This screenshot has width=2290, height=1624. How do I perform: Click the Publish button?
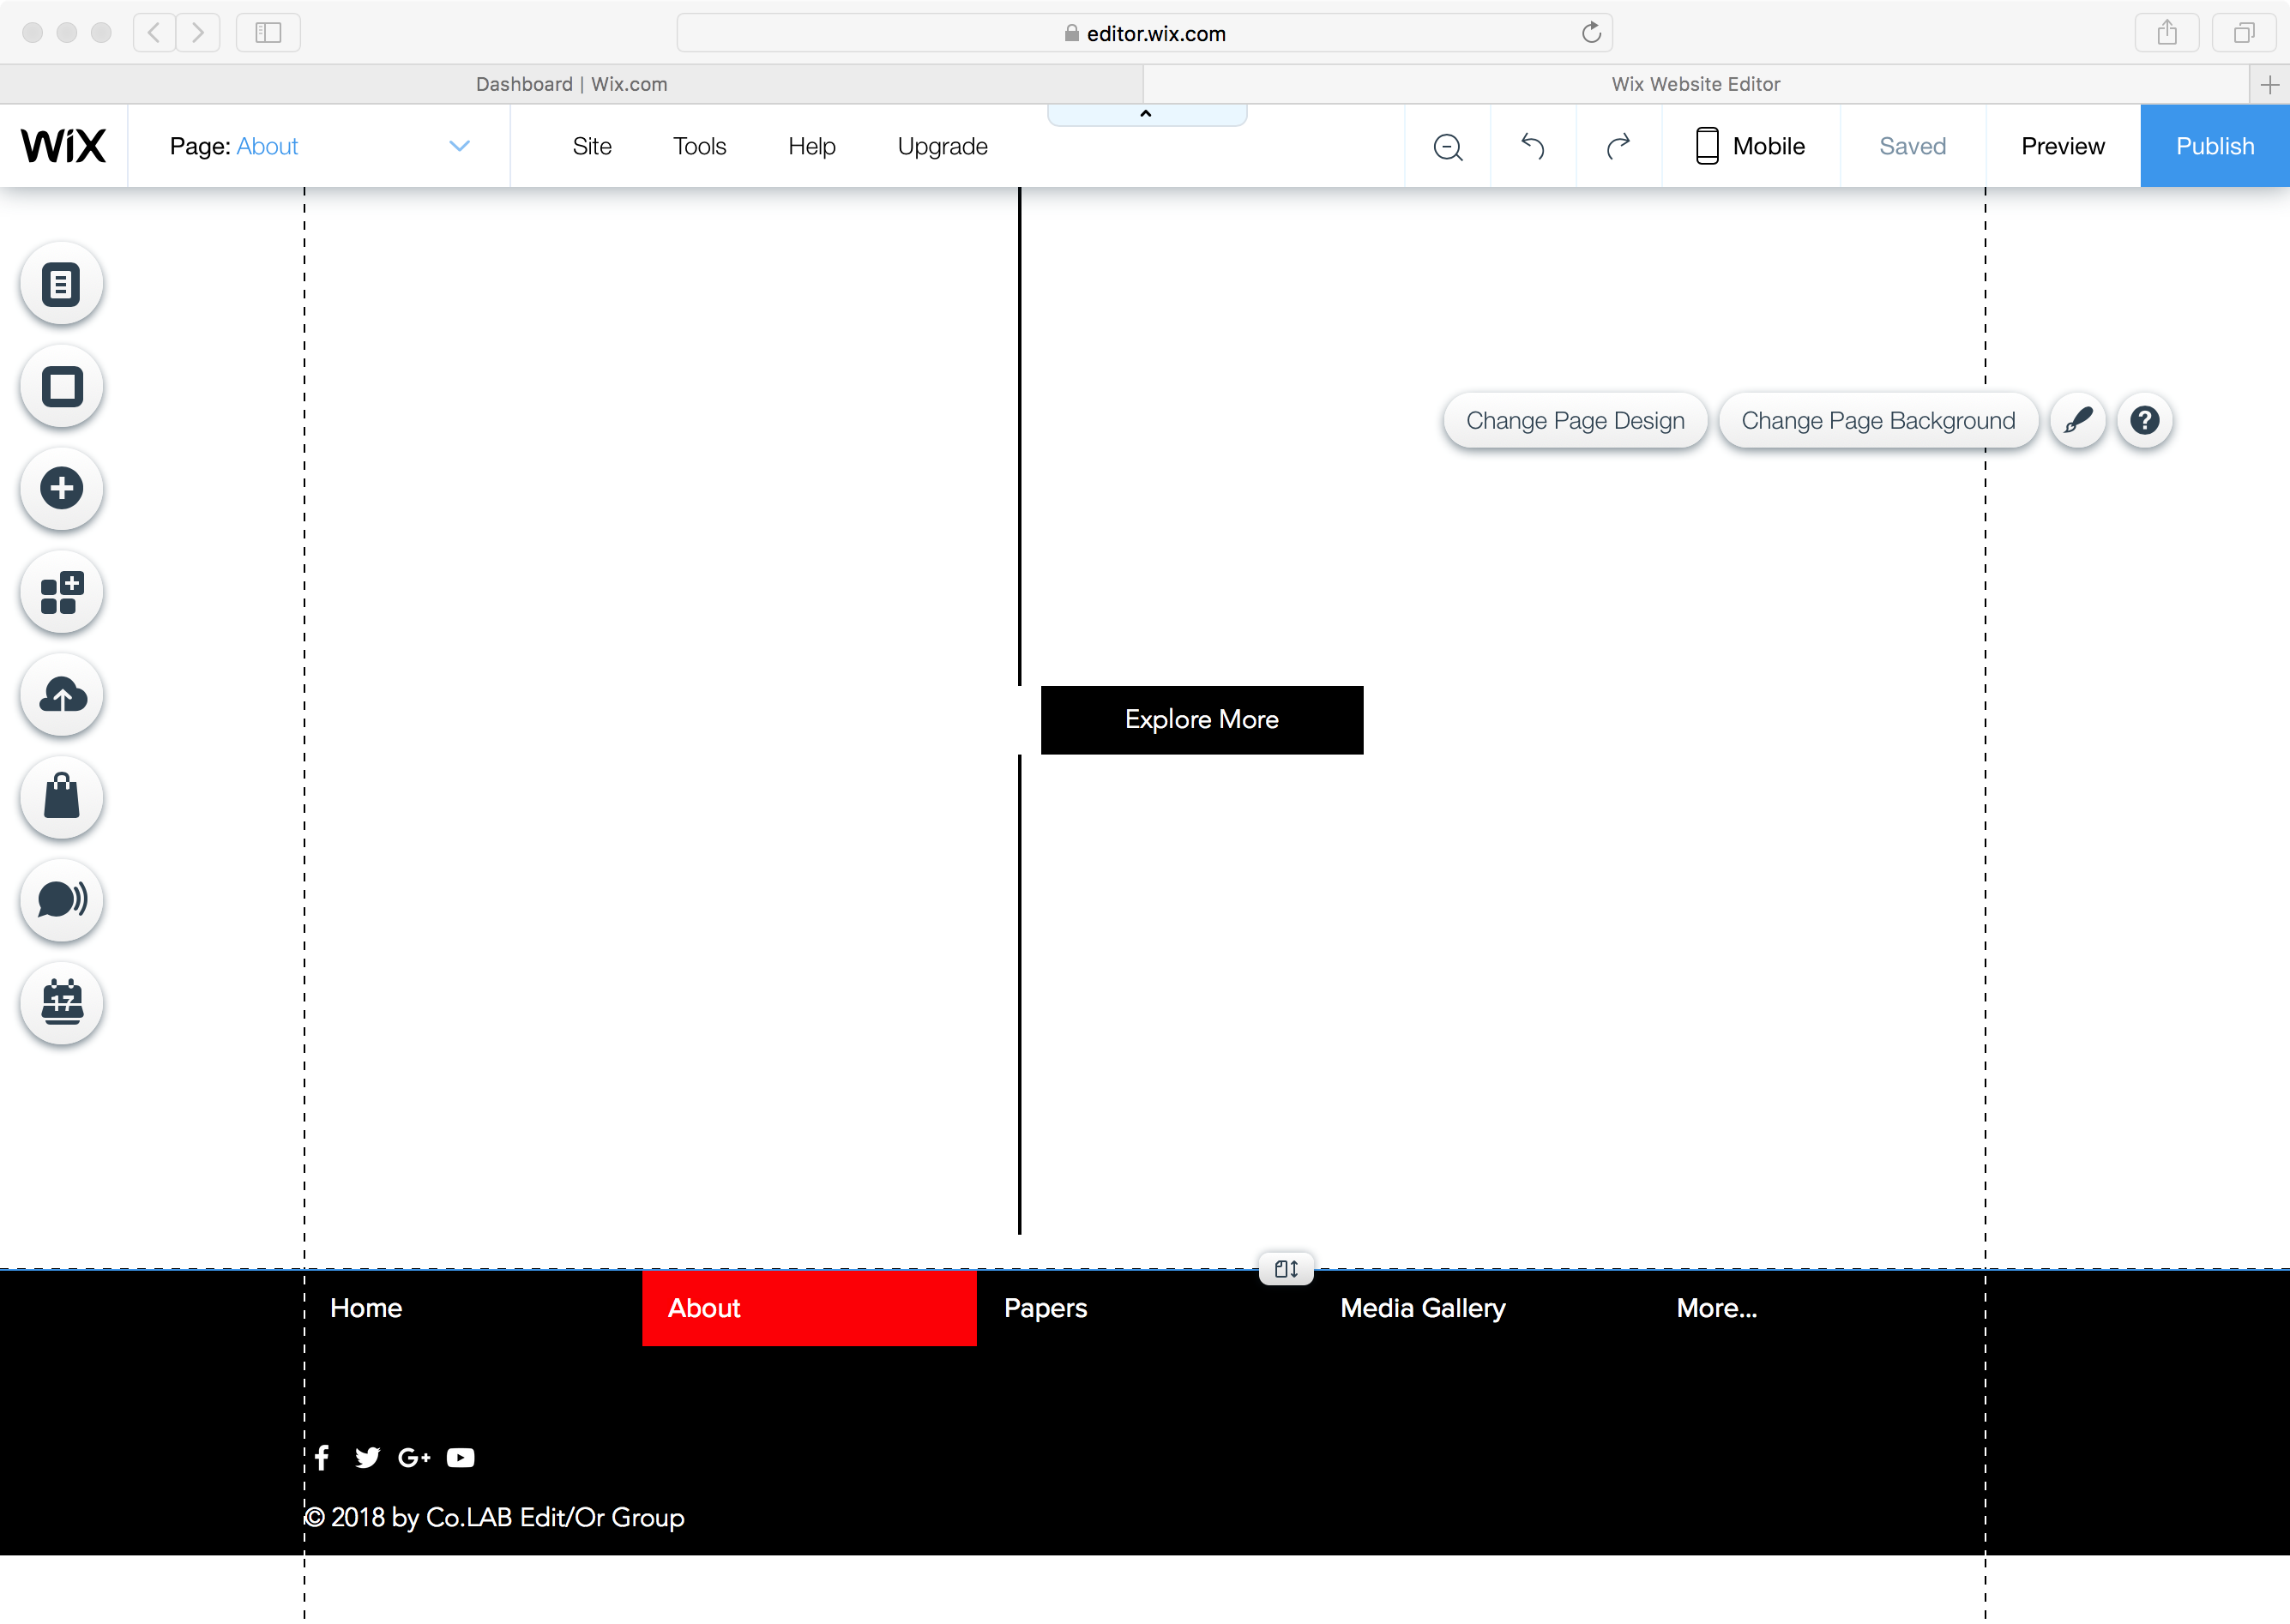click(2214, 147)
